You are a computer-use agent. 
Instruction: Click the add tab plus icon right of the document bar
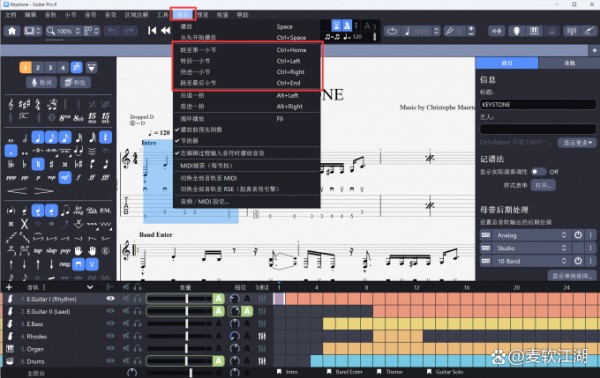(x=594, y=50)
